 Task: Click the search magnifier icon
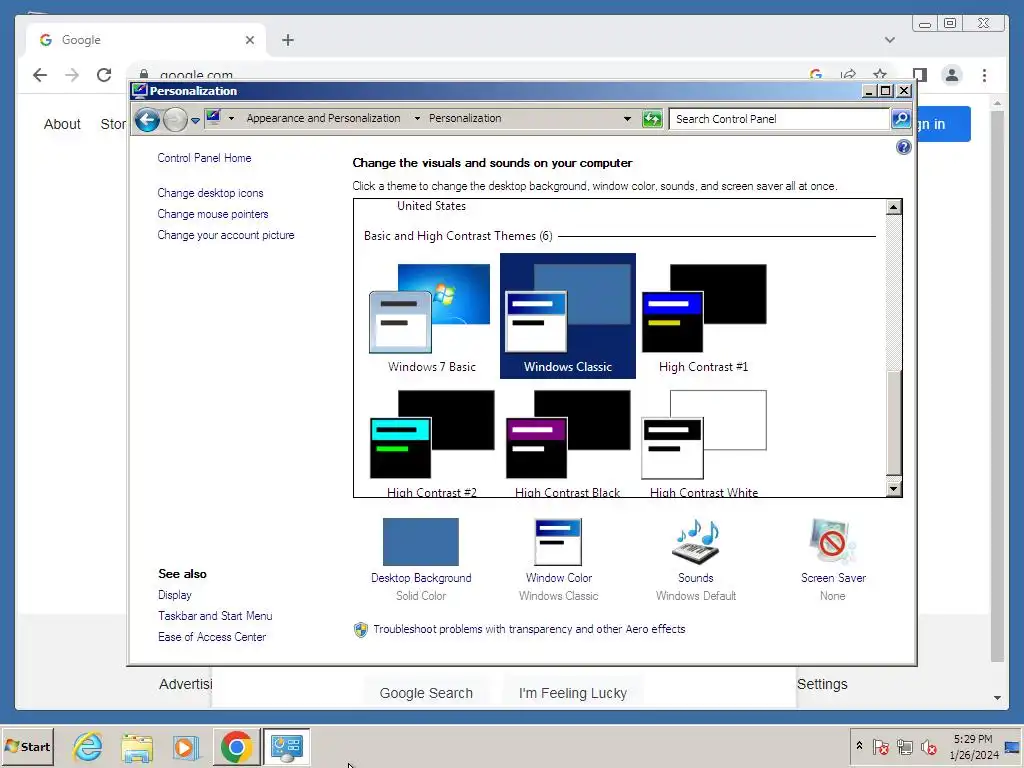(901, 119)
